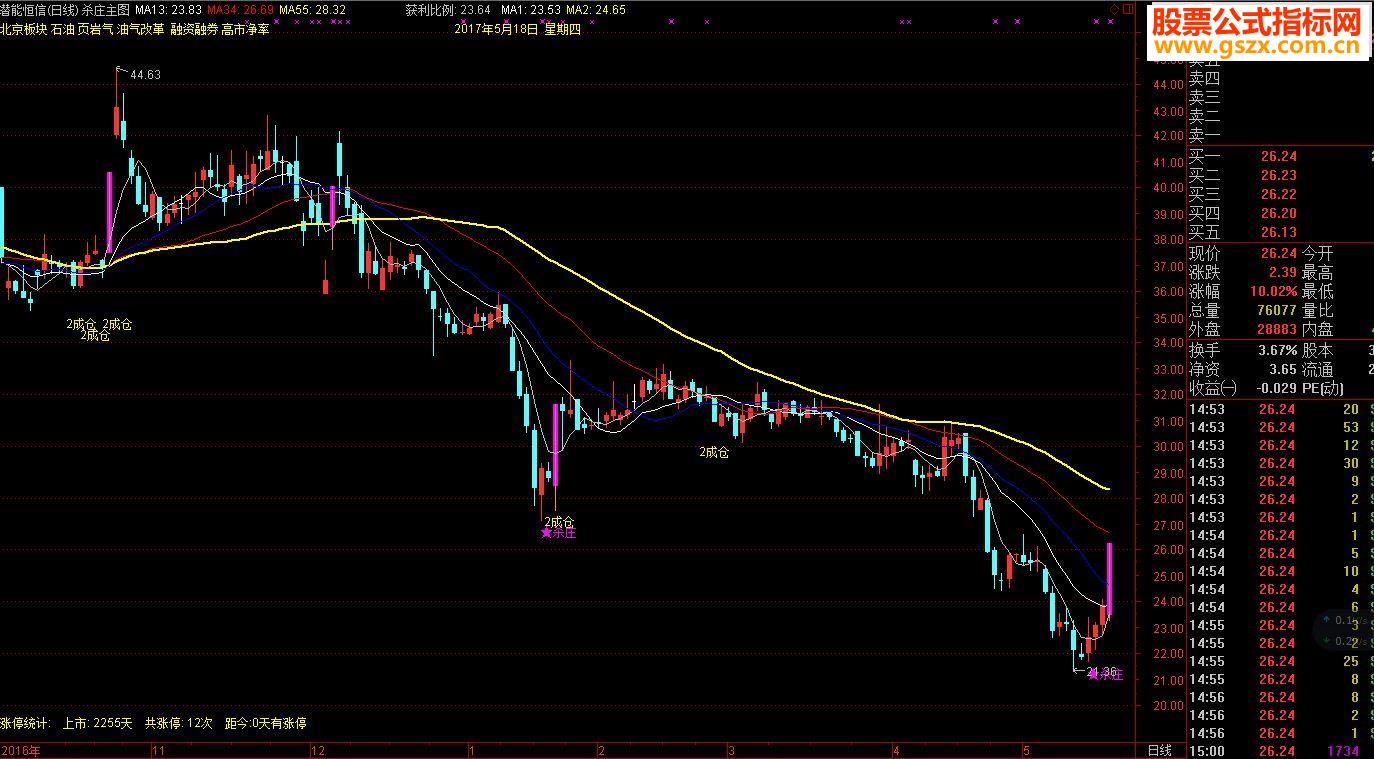Viewport: 1374px width, 759px height.
Task: Click the last magenta limit-up candlestick
Action: (1108, 579)
